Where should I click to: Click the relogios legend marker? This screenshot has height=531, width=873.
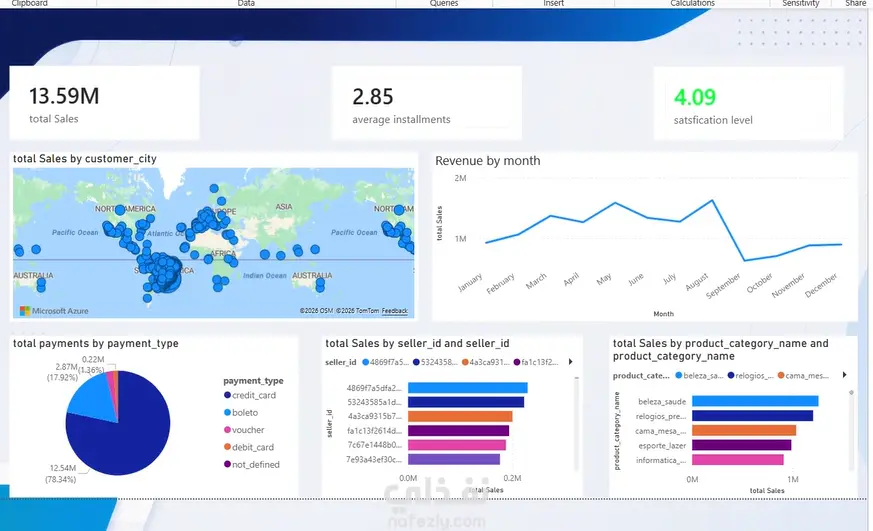731,376
